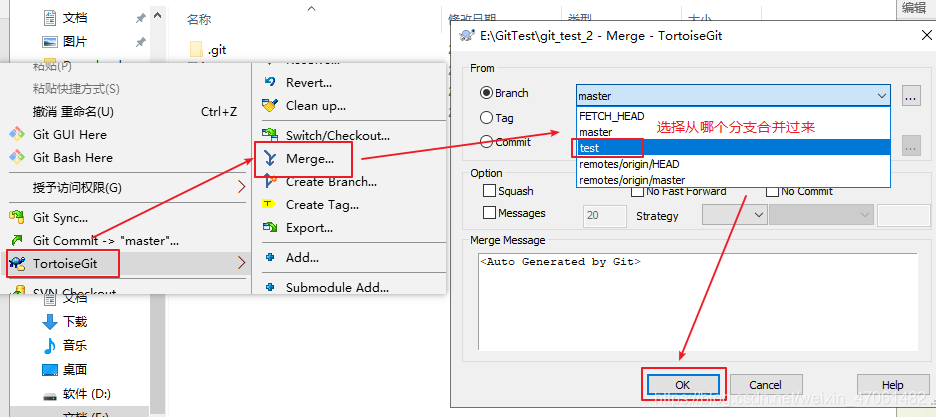Click the Submodule Add plus icon
Screen dimensions: 936x417
click(270, 287)
